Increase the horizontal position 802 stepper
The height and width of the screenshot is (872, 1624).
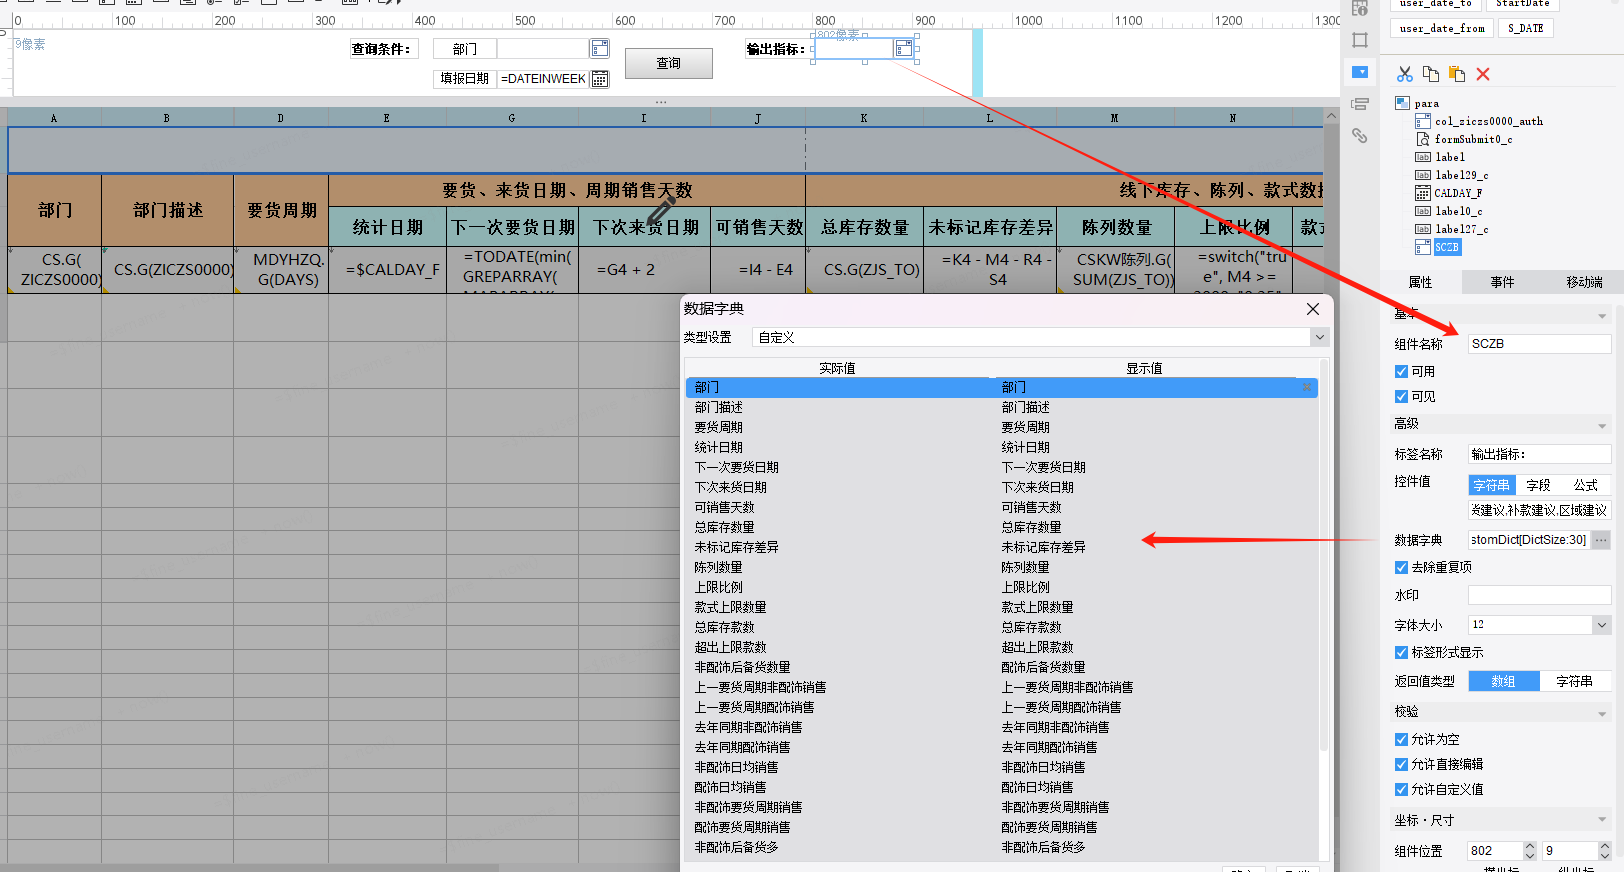[1529, 846]
